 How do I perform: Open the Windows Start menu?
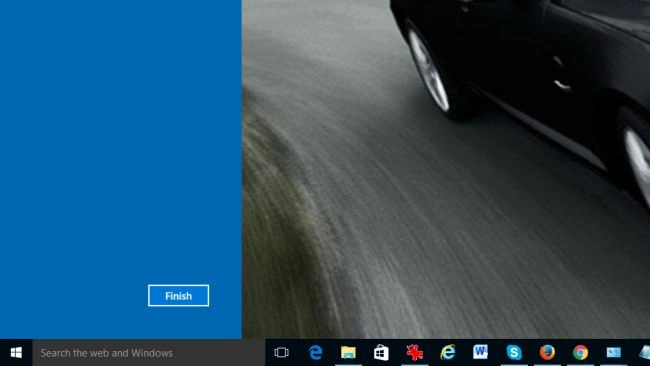point(16,353)
